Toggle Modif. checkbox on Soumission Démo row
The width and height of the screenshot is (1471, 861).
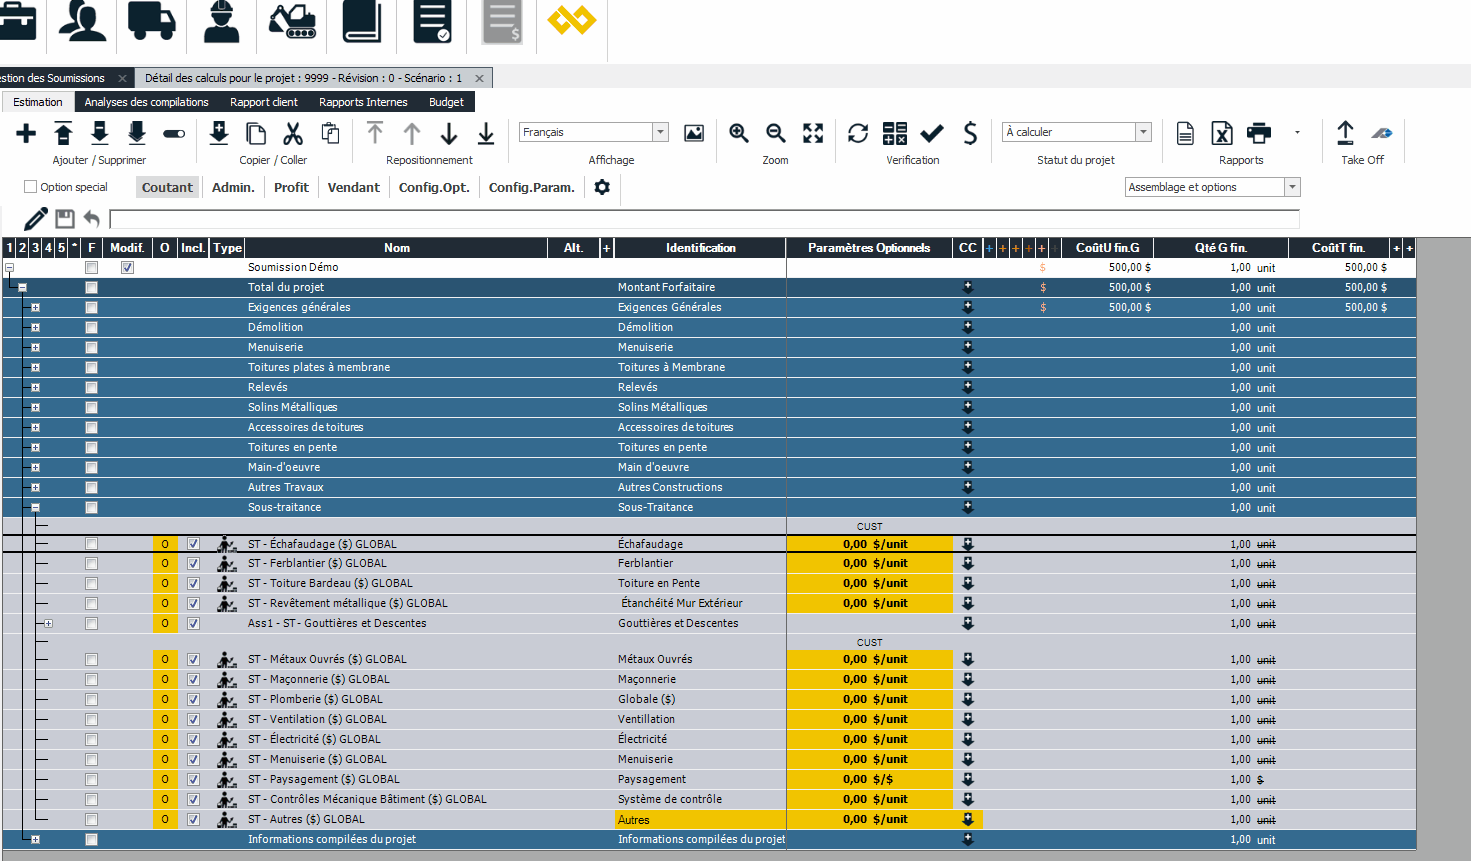[x=127, y=268]
